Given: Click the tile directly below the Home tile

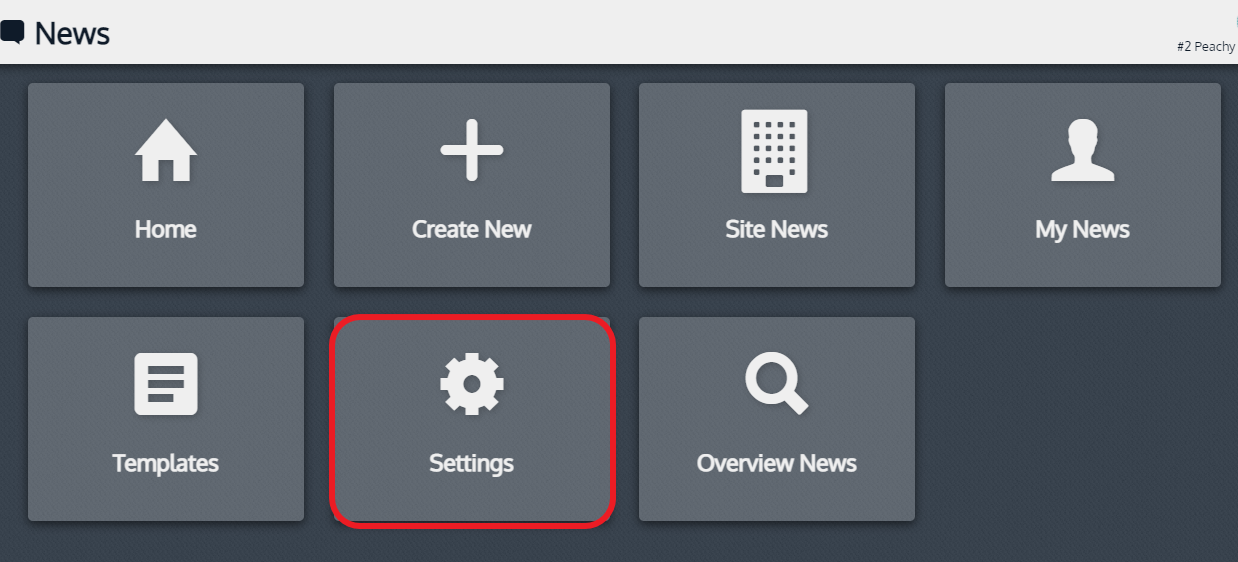Looking at the screenshot, I should [166, 419].
